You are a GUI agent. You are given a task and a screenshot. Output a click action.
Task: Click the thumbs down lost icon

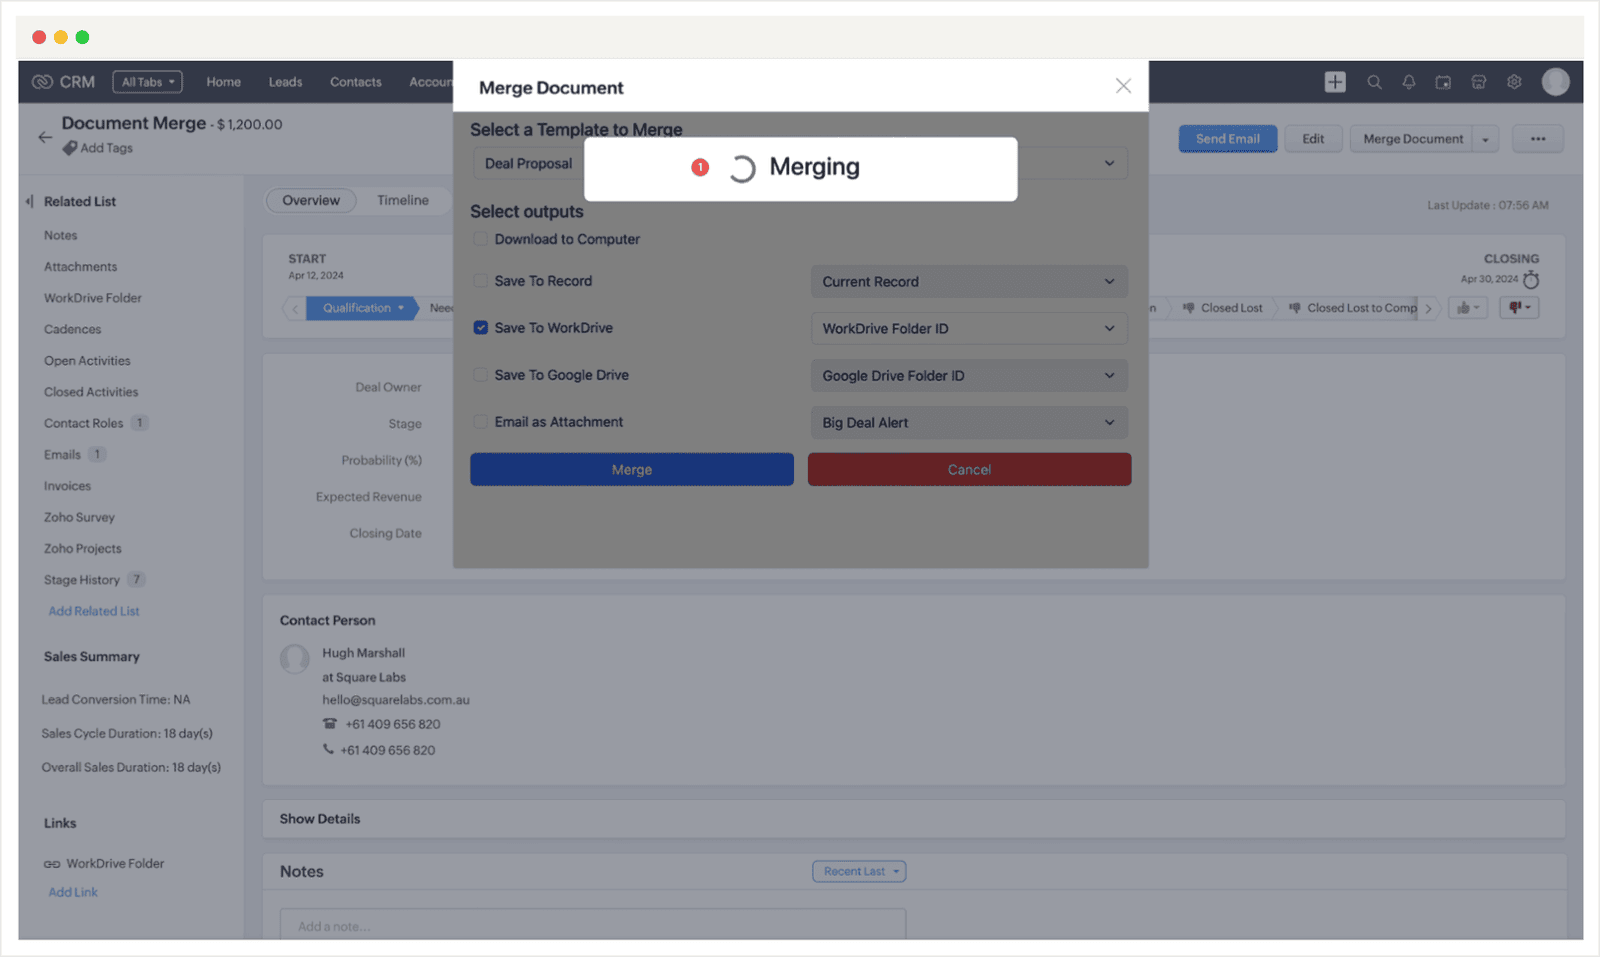(1519, 308)
